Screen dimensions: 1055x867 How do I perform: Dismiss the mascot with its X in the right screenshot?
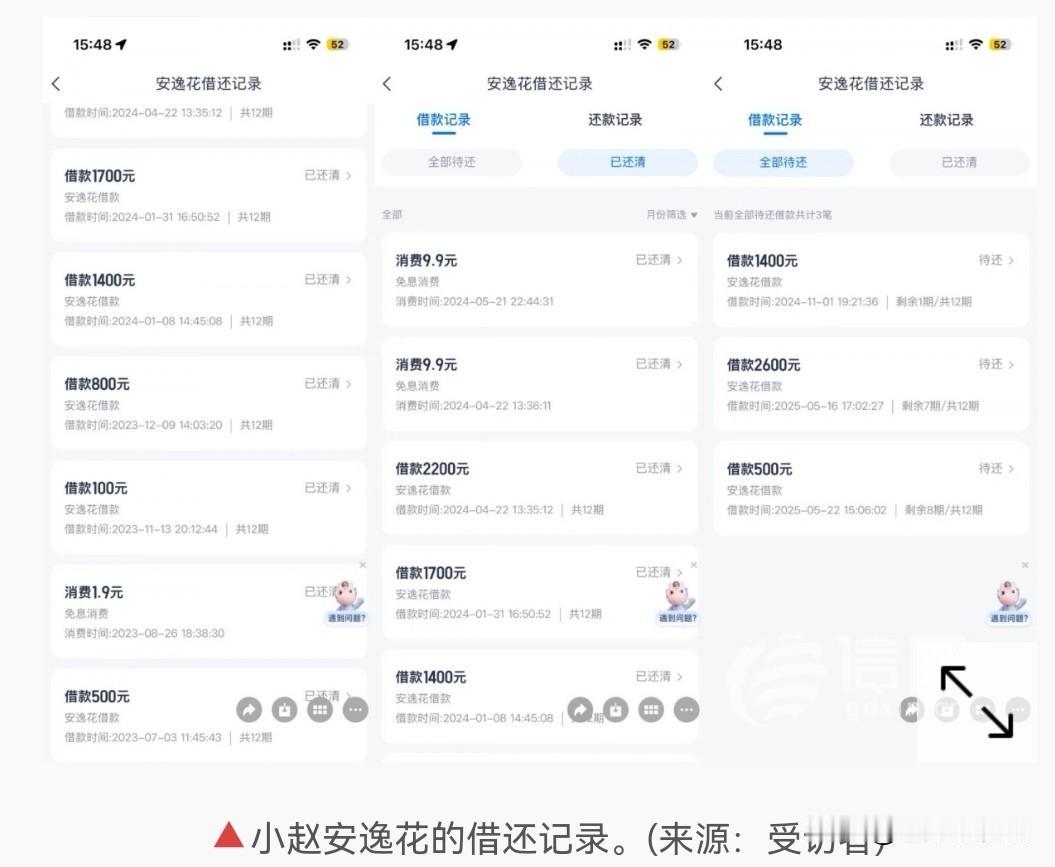coord(1025,565)
